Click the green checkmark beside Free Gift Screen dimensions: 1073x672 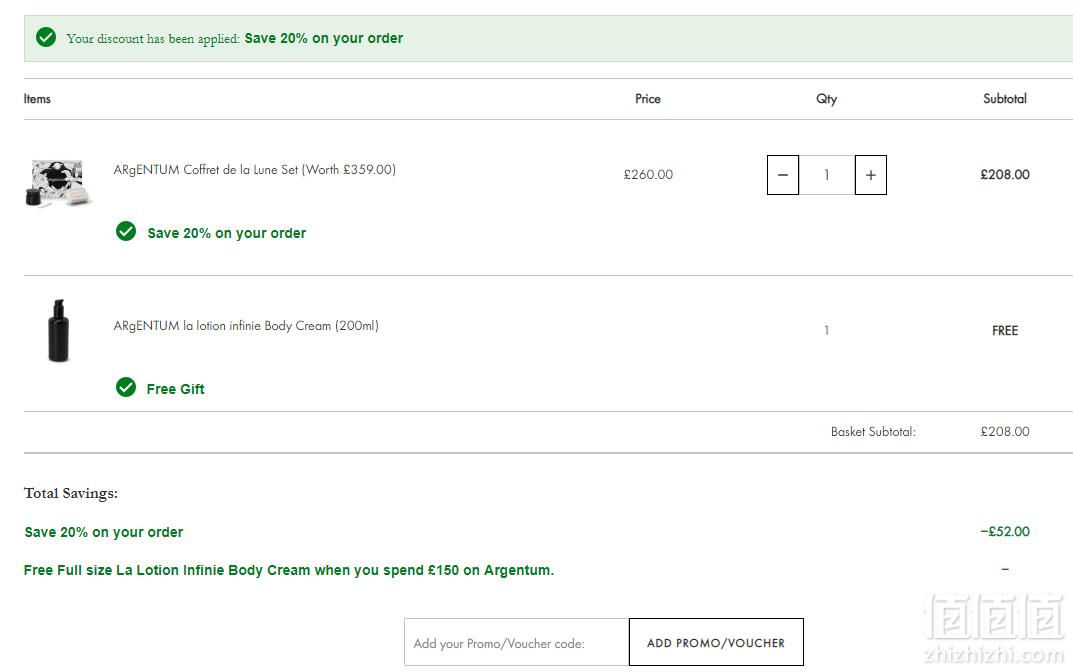(x=126, y=387)
